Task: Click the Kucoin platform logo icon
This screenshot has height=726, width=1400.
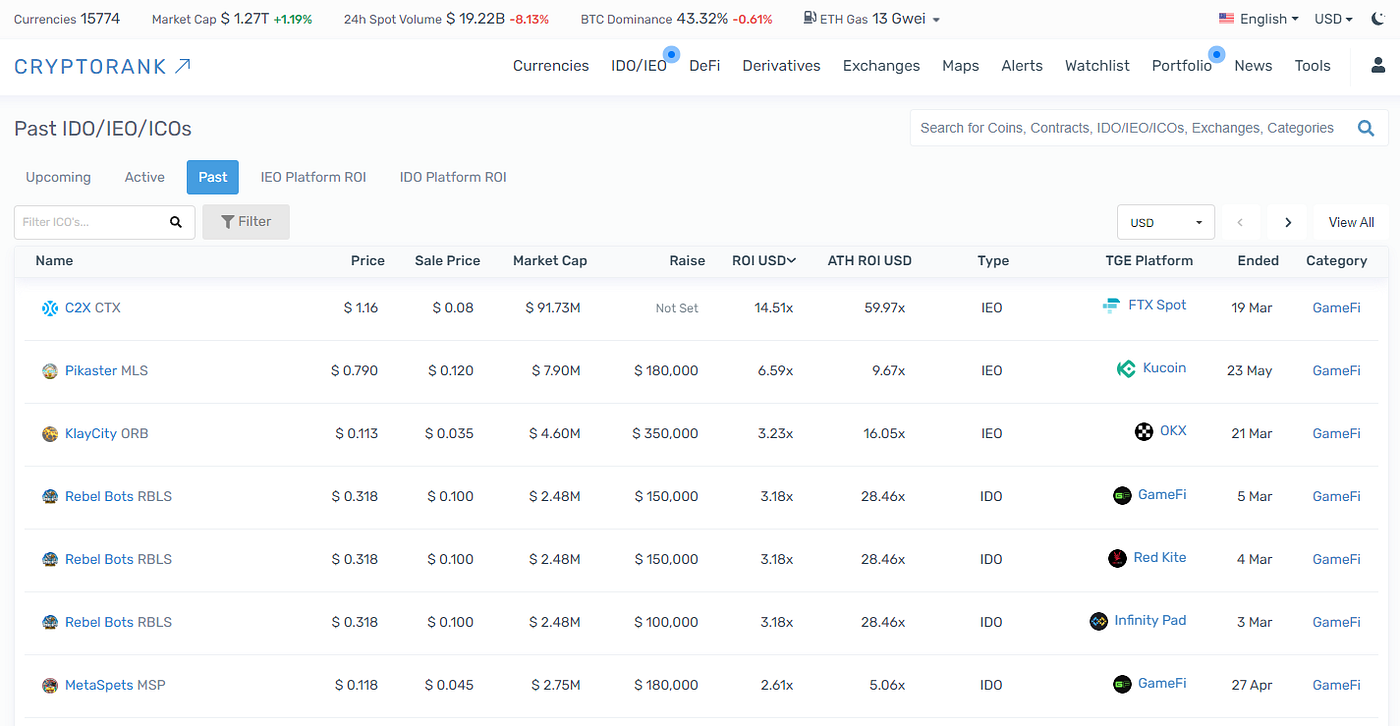Action: coord(1126,369)
